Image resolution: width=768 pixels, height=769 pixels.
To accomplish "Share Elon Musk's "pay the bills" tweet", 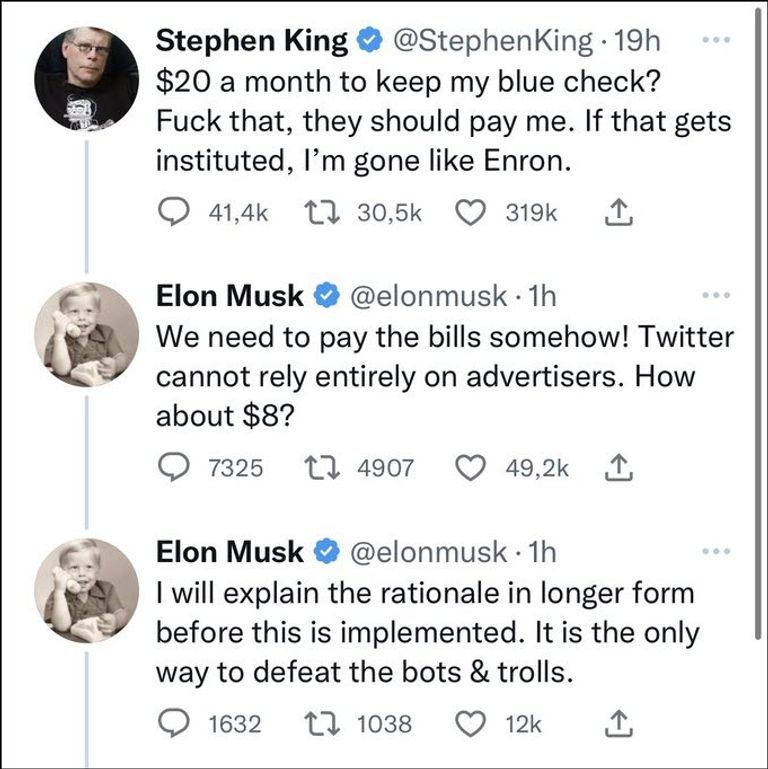I will pos(619,467).
